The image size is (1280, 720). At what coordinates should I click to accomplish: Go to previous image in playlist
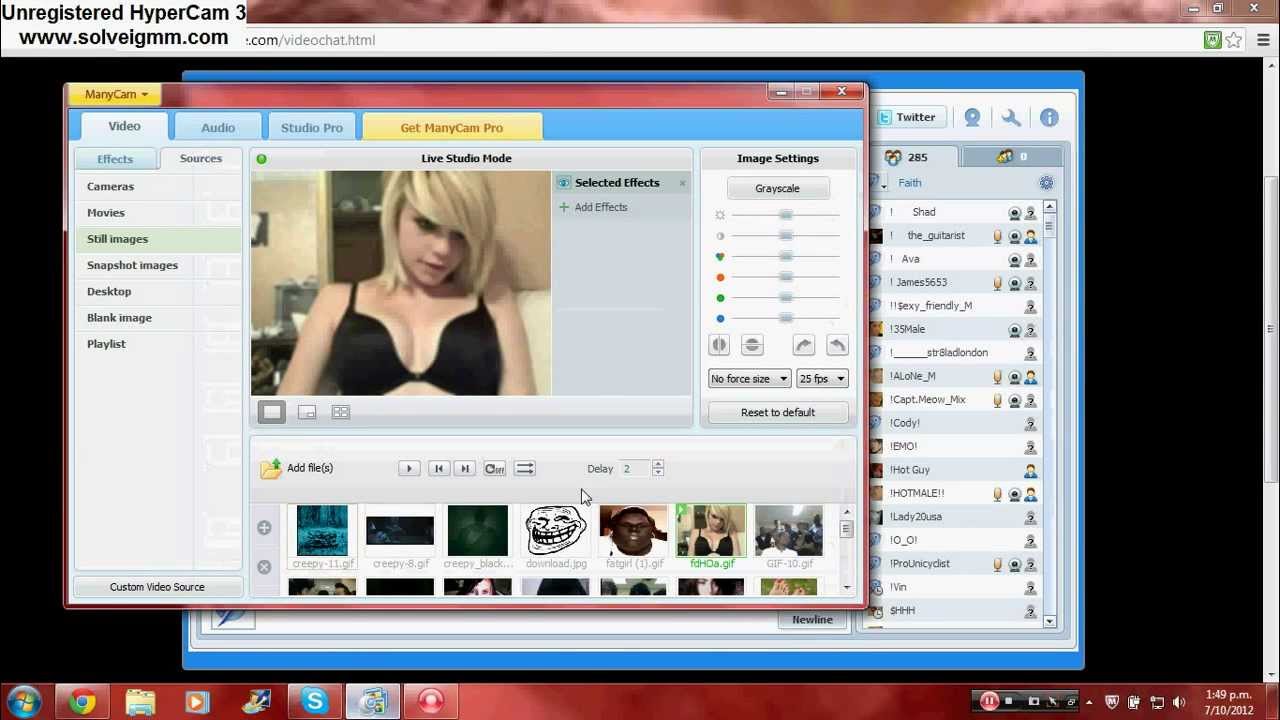coord(438,468)
